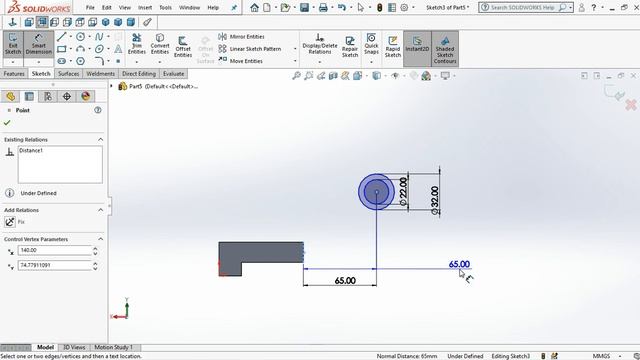Click Mirror Entities
This screenshot has width=640, height=360.
[241, 37]
